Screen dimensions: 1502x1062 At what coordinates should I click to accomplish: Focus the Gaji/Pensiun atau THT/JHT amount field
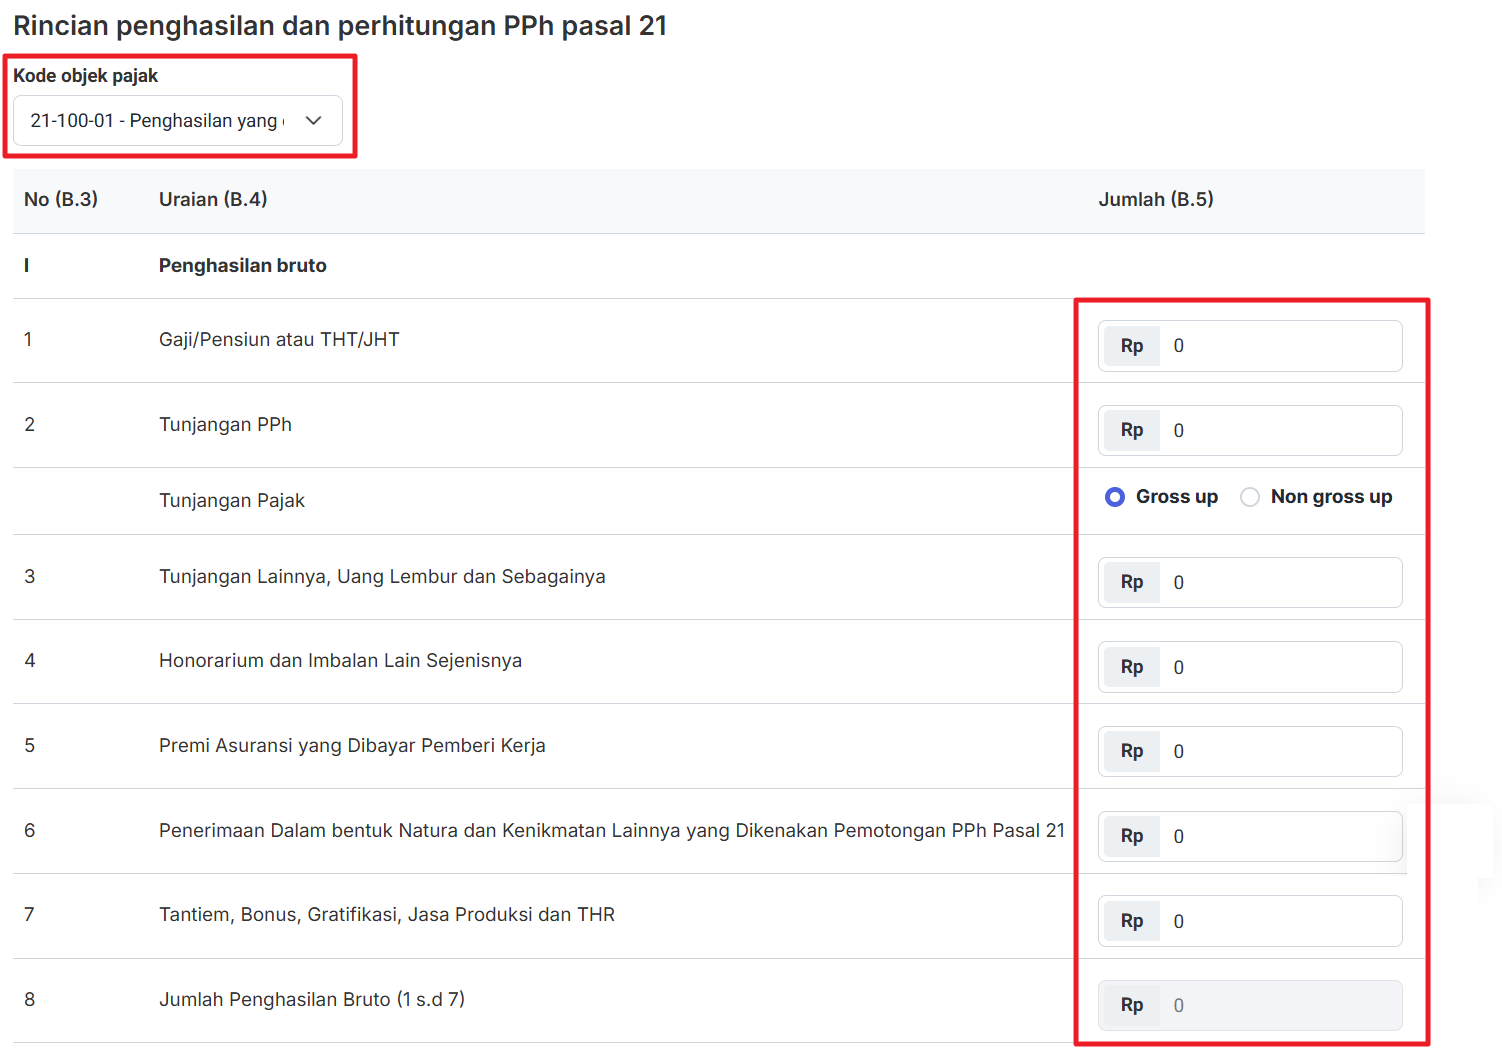pos(1279,346)
